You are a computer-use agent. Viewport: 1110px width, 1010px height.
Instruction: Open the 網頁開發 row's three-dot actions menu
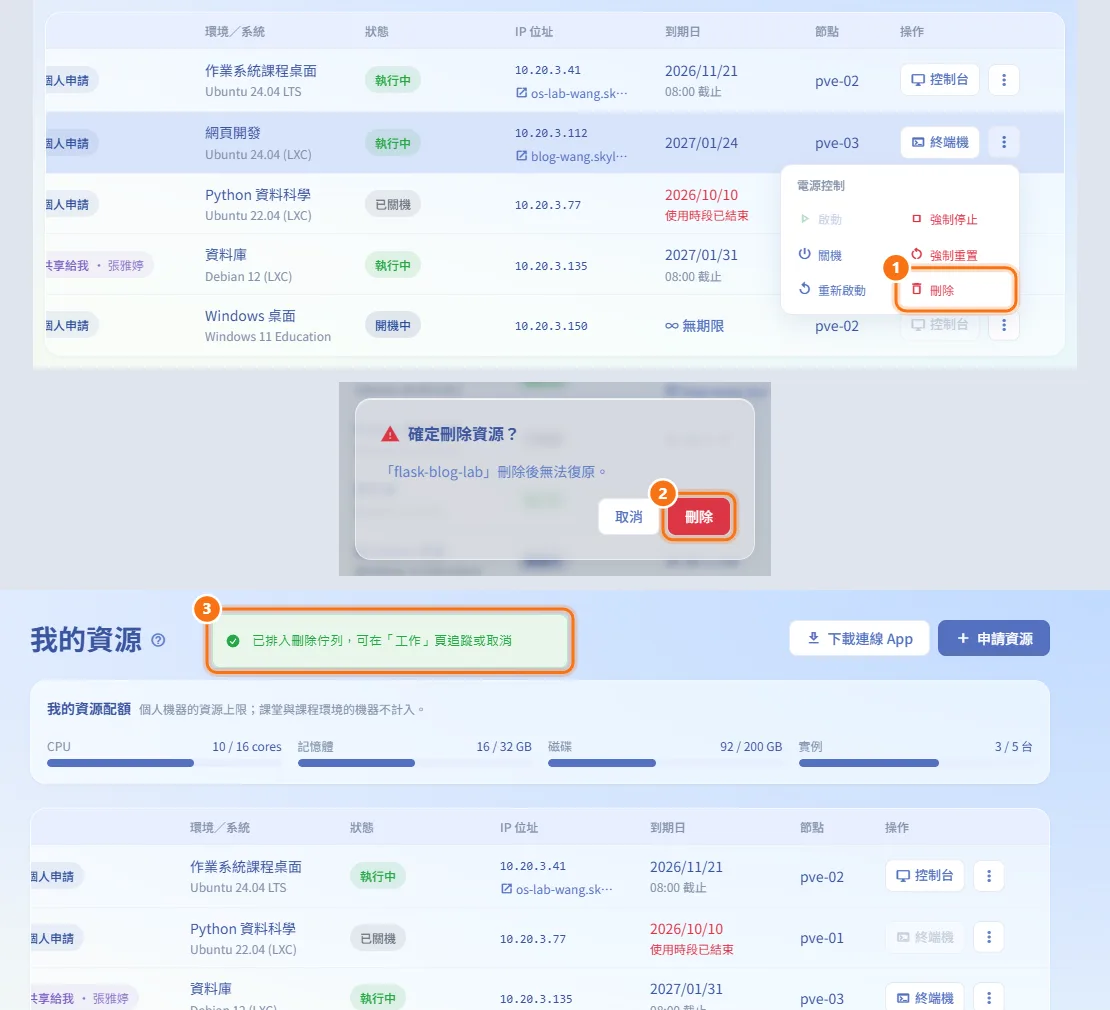pos(1003,142)
